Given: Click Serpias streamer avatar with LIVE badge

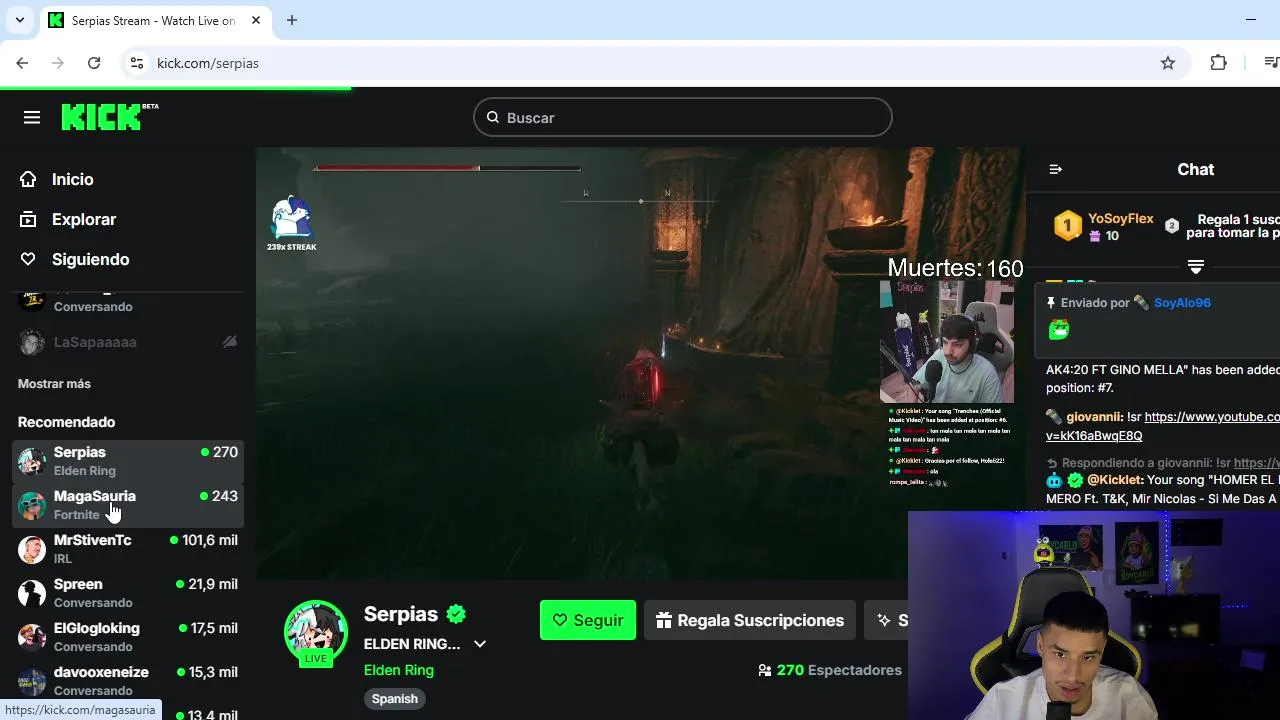Looking at the screenshot, I should 316,633.
